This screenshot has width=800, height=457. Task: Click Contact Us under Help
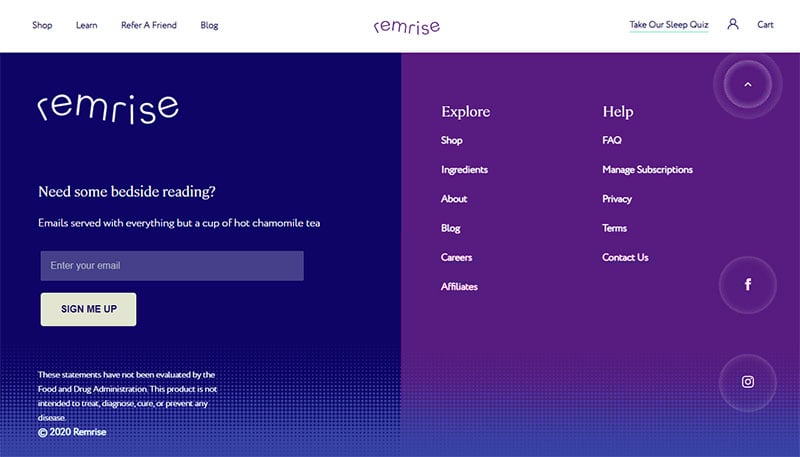pyautogui.click(x=625, y=258)
